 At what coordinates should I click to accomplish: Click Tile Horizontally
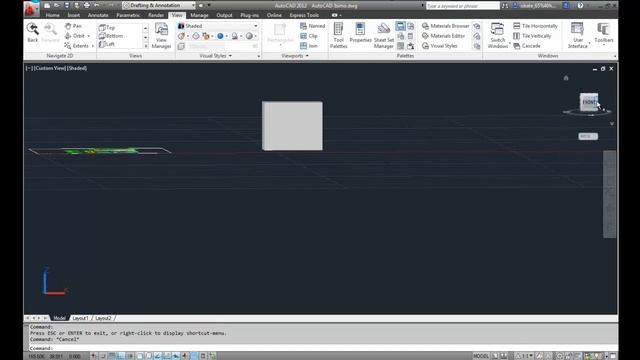tap(535, 26)
